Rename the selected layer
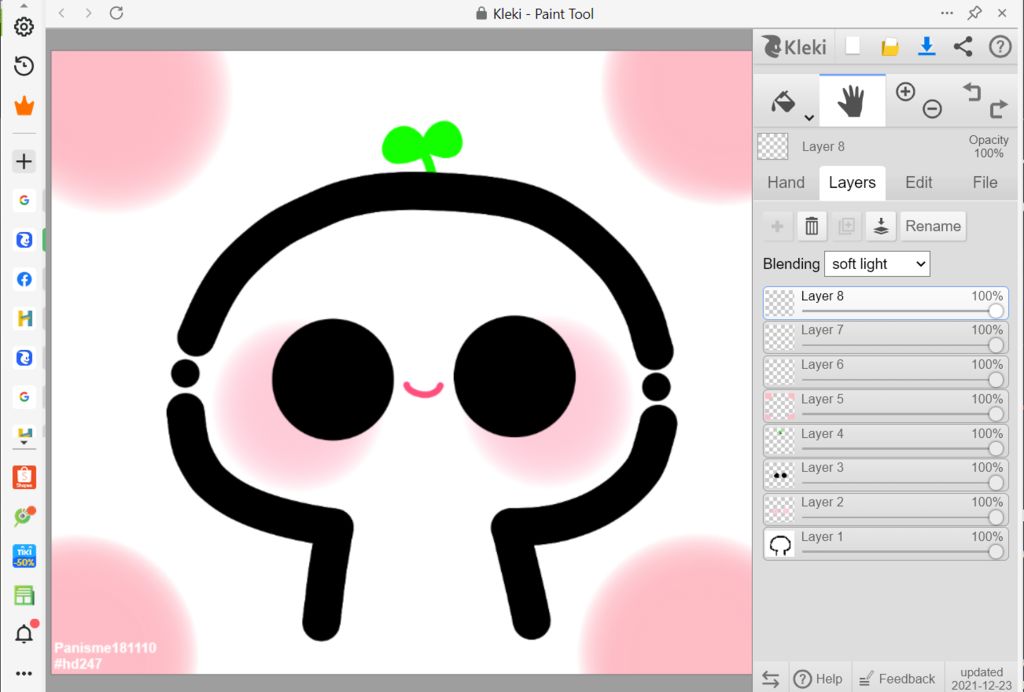This screenshot has height=692, width=1024. [x=933, y=227]
